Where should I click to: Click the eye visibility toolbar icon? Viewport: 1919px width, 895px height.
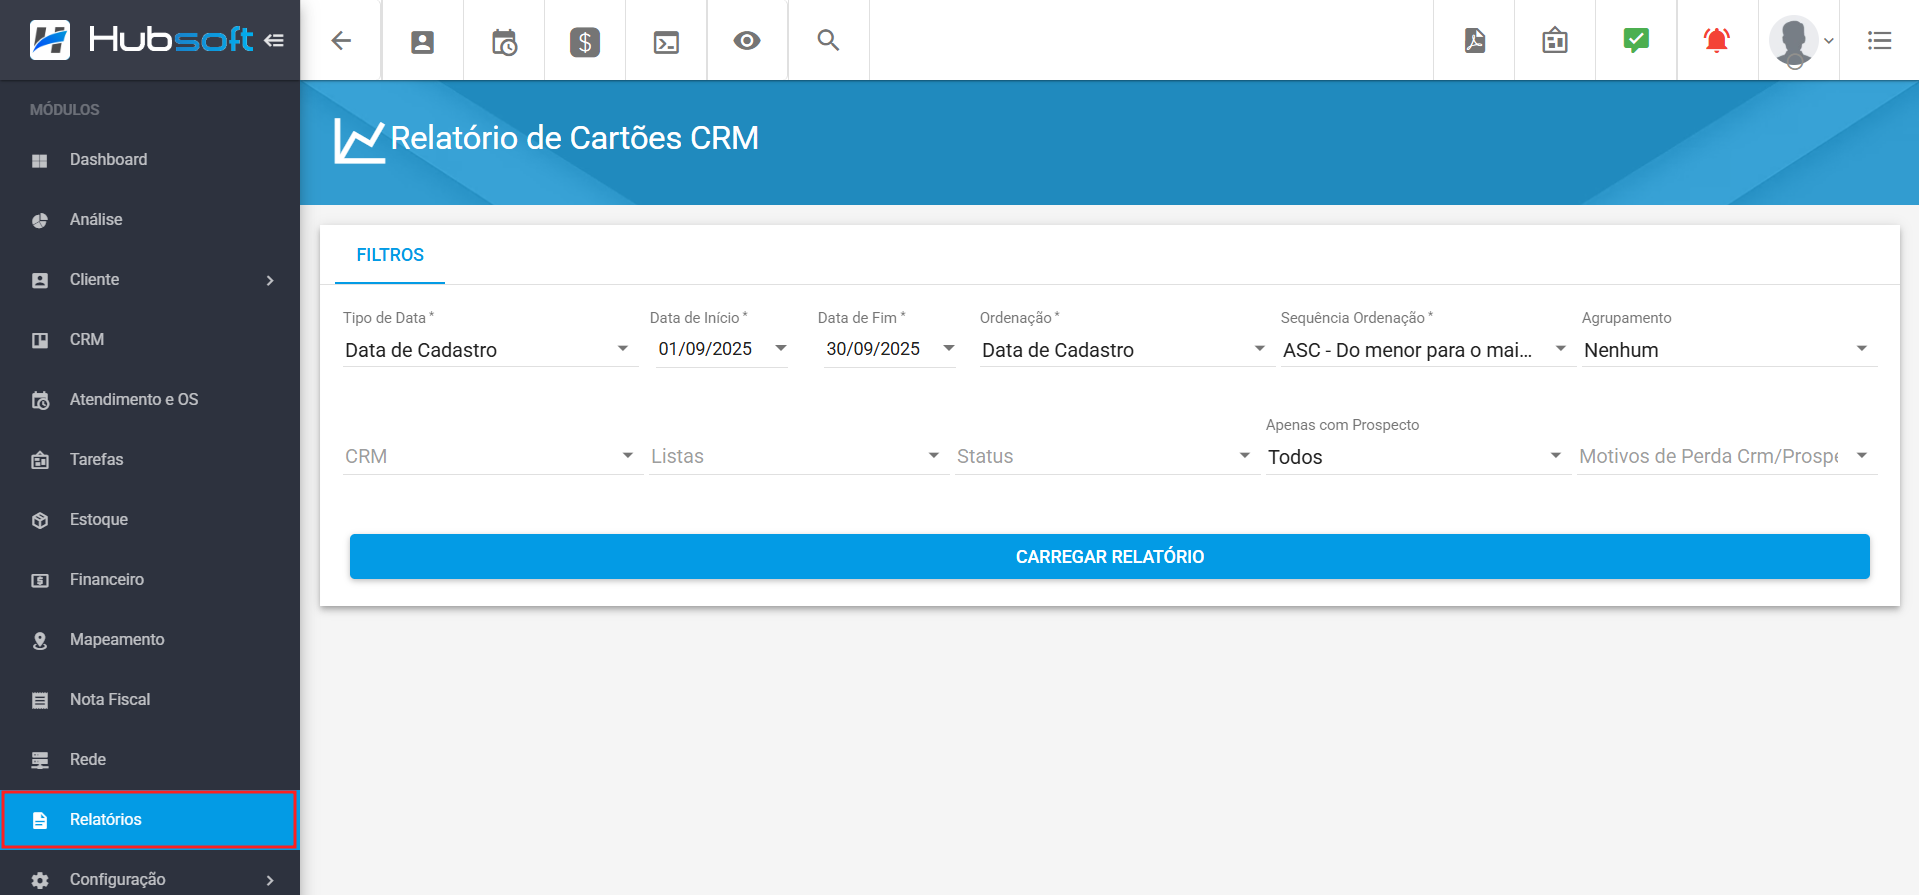747,41
